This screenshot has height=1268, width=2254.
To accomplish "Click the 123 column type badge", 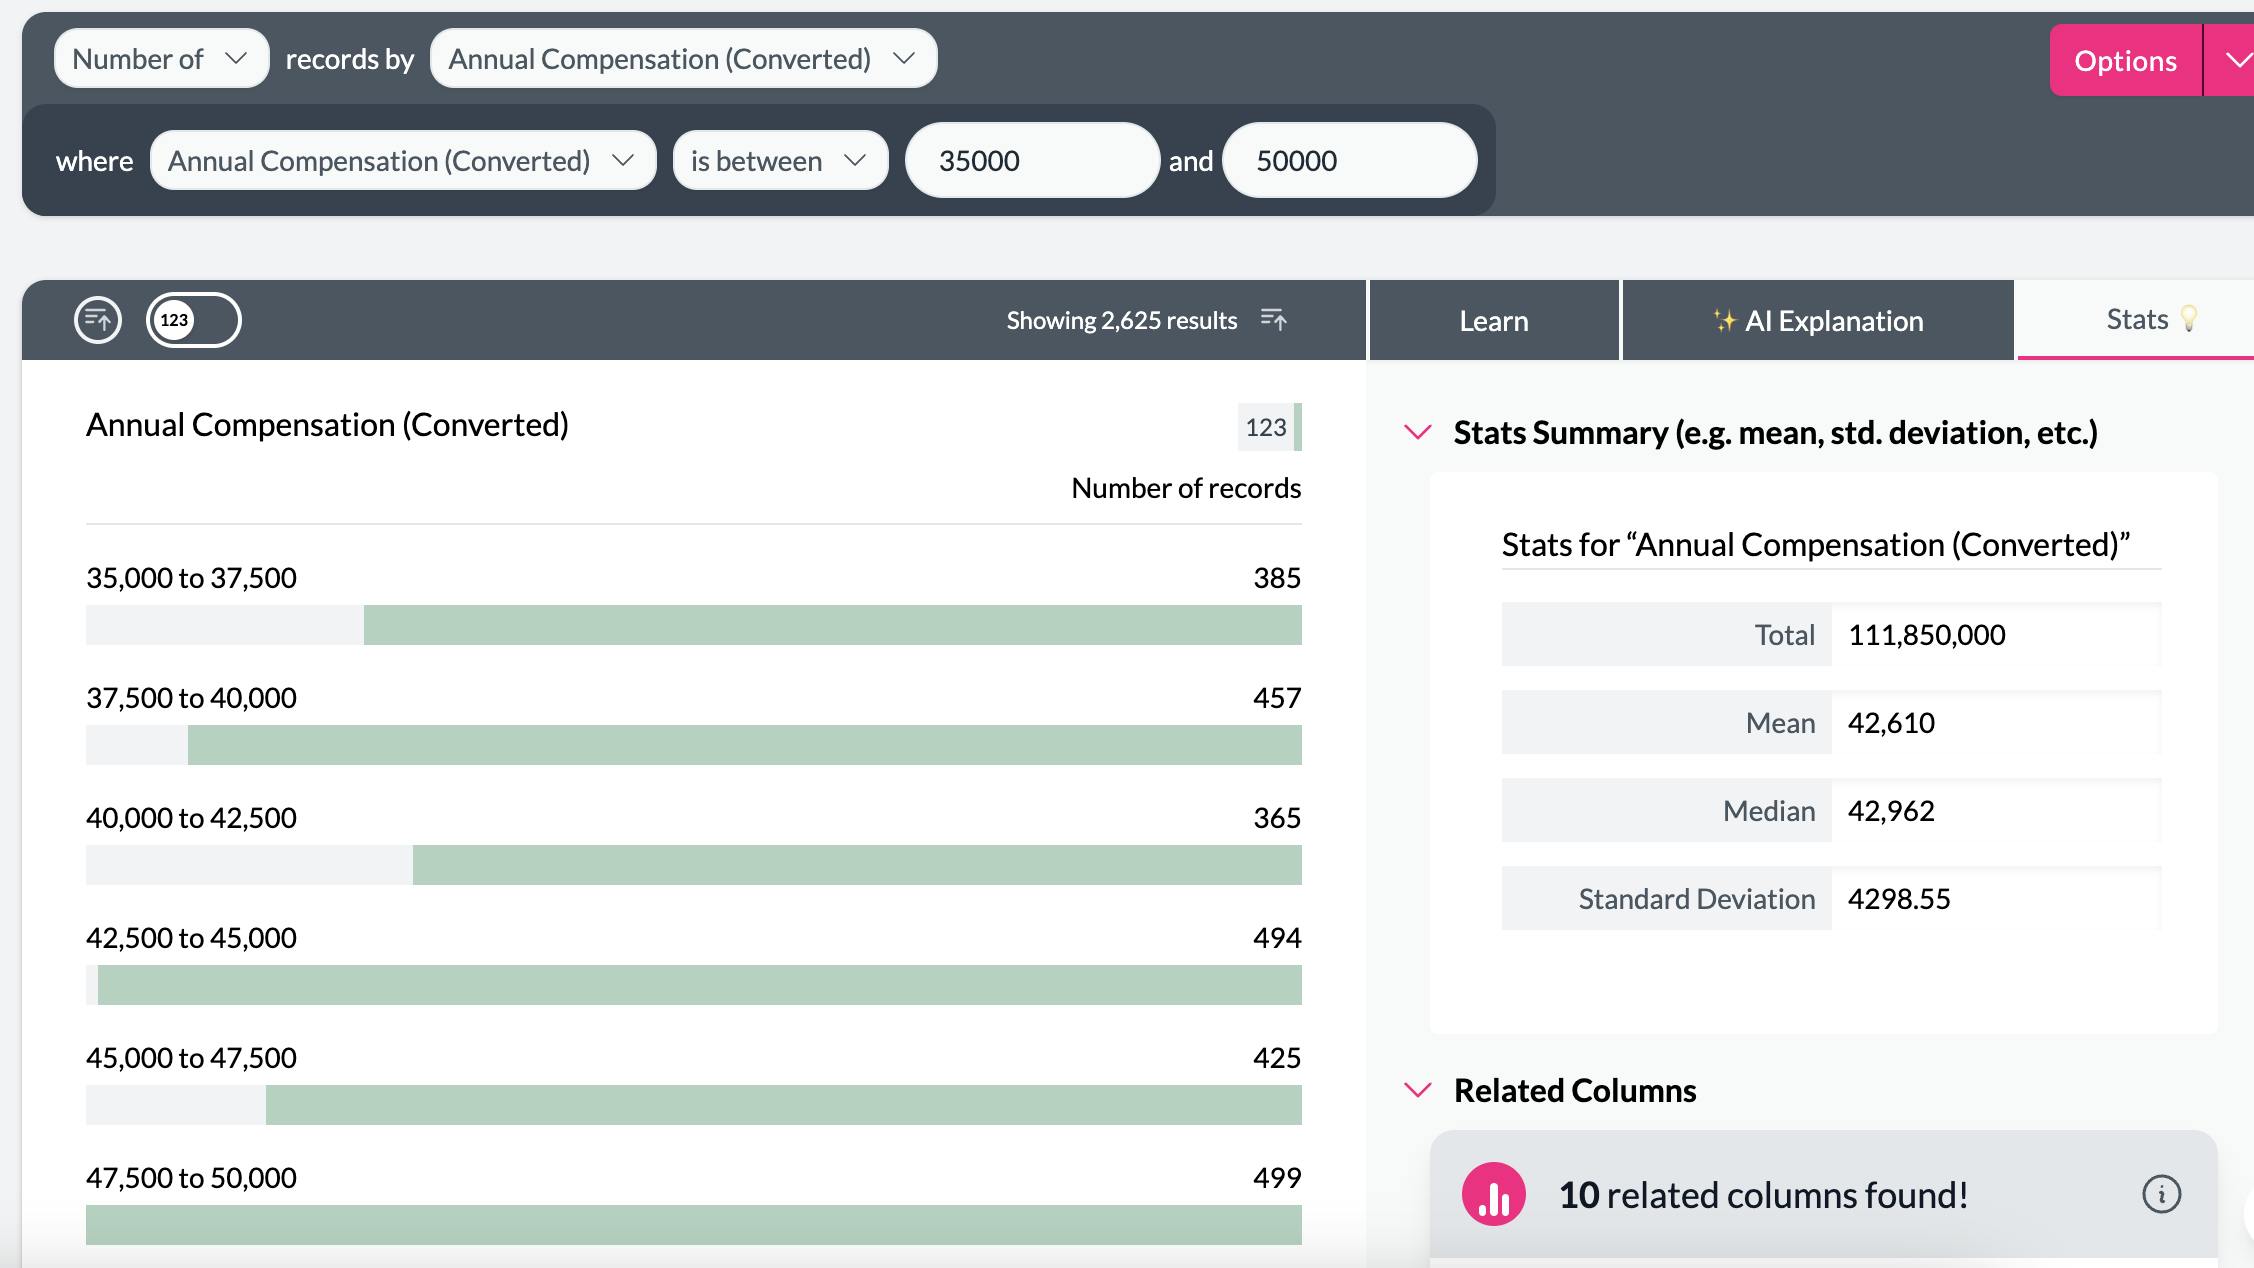I will [1267, 427].
